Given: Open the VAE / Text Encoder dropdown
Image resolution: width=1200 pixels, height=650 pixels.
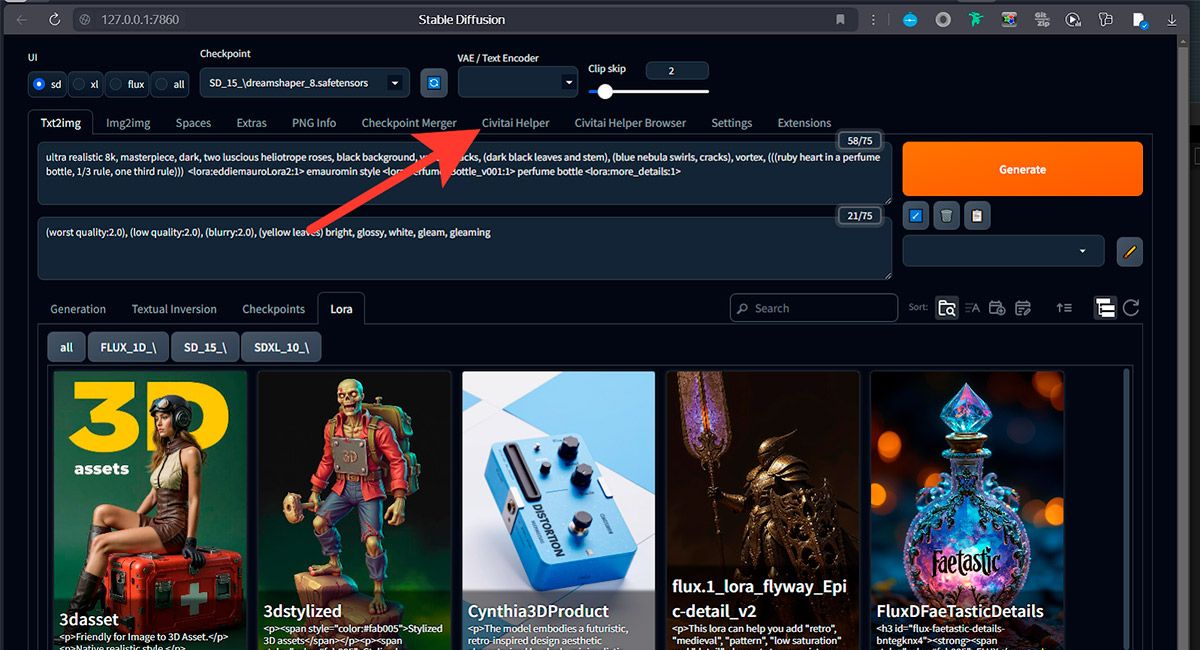Looking at the screenshot, I should point(518,83).
